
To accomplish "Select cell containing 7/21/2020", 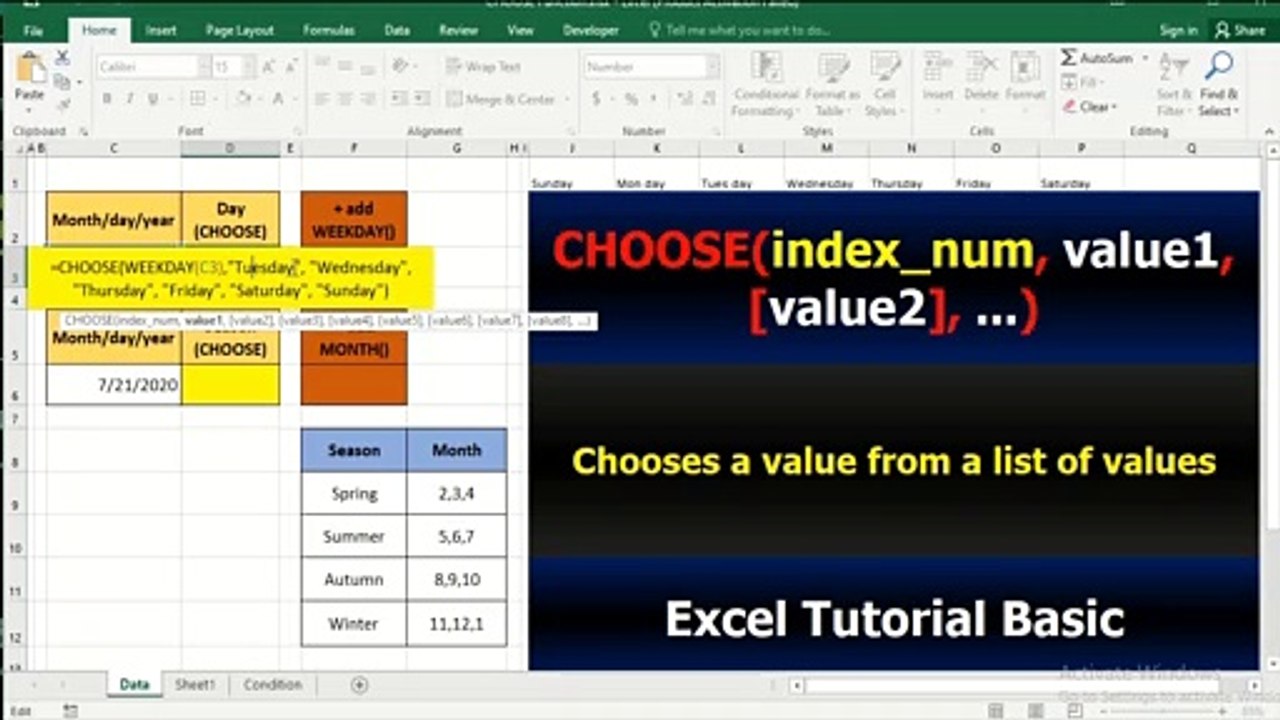I will [x=114, y=384].
